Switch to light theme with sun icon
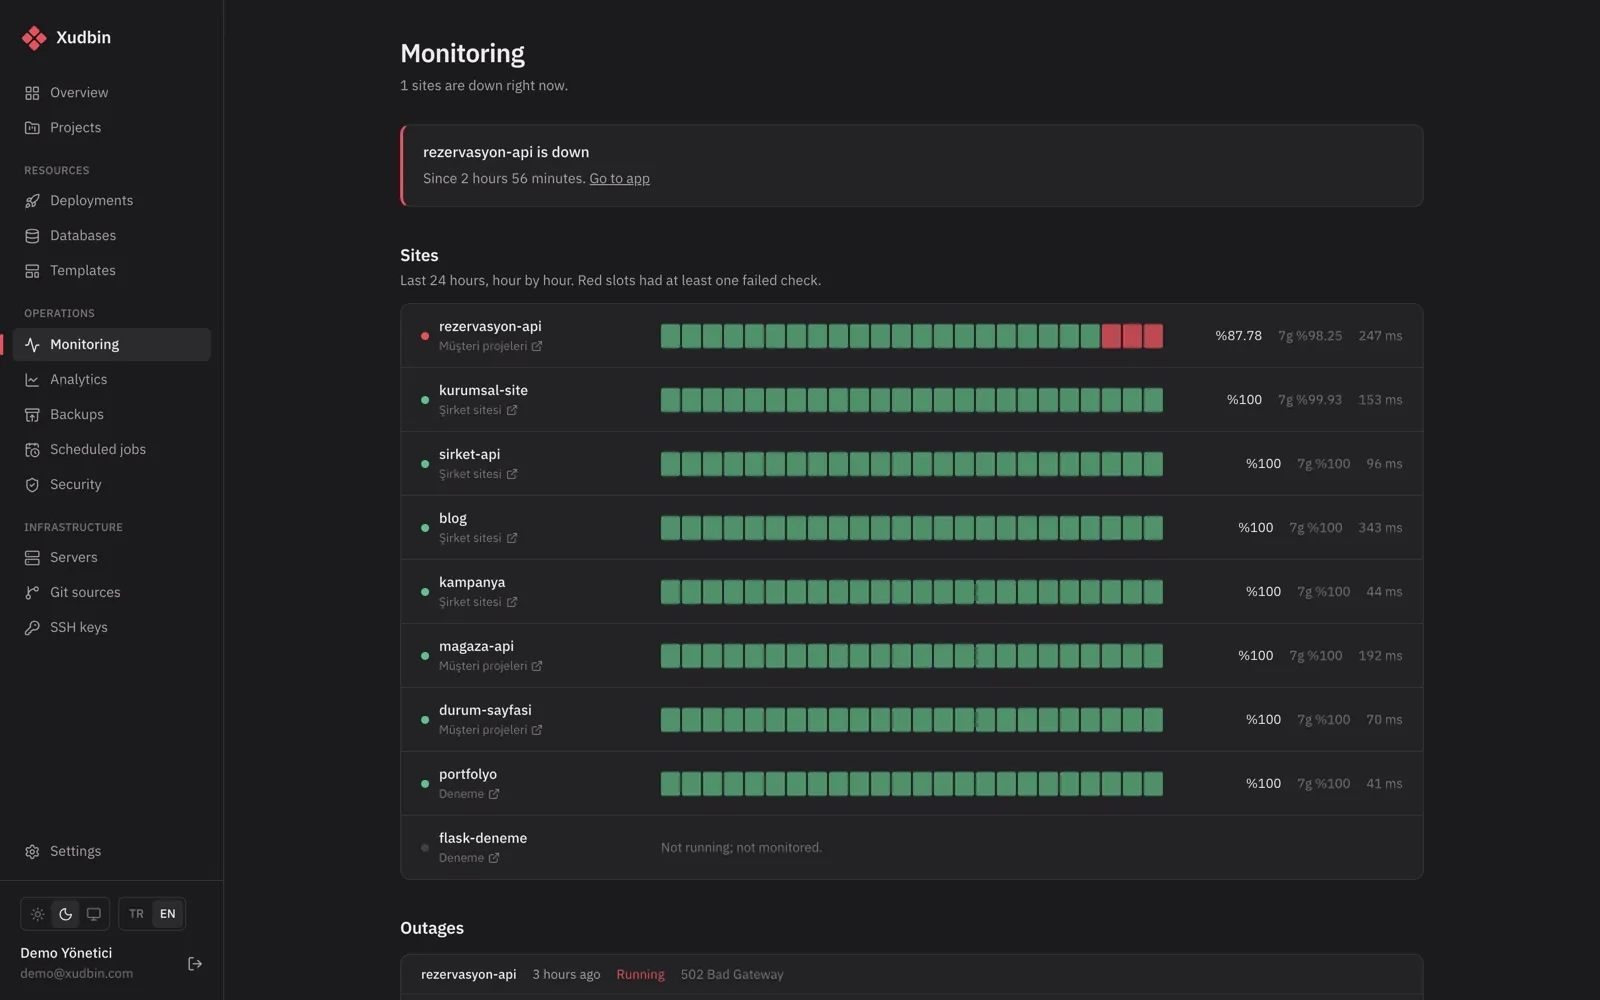 pos(37,914)
